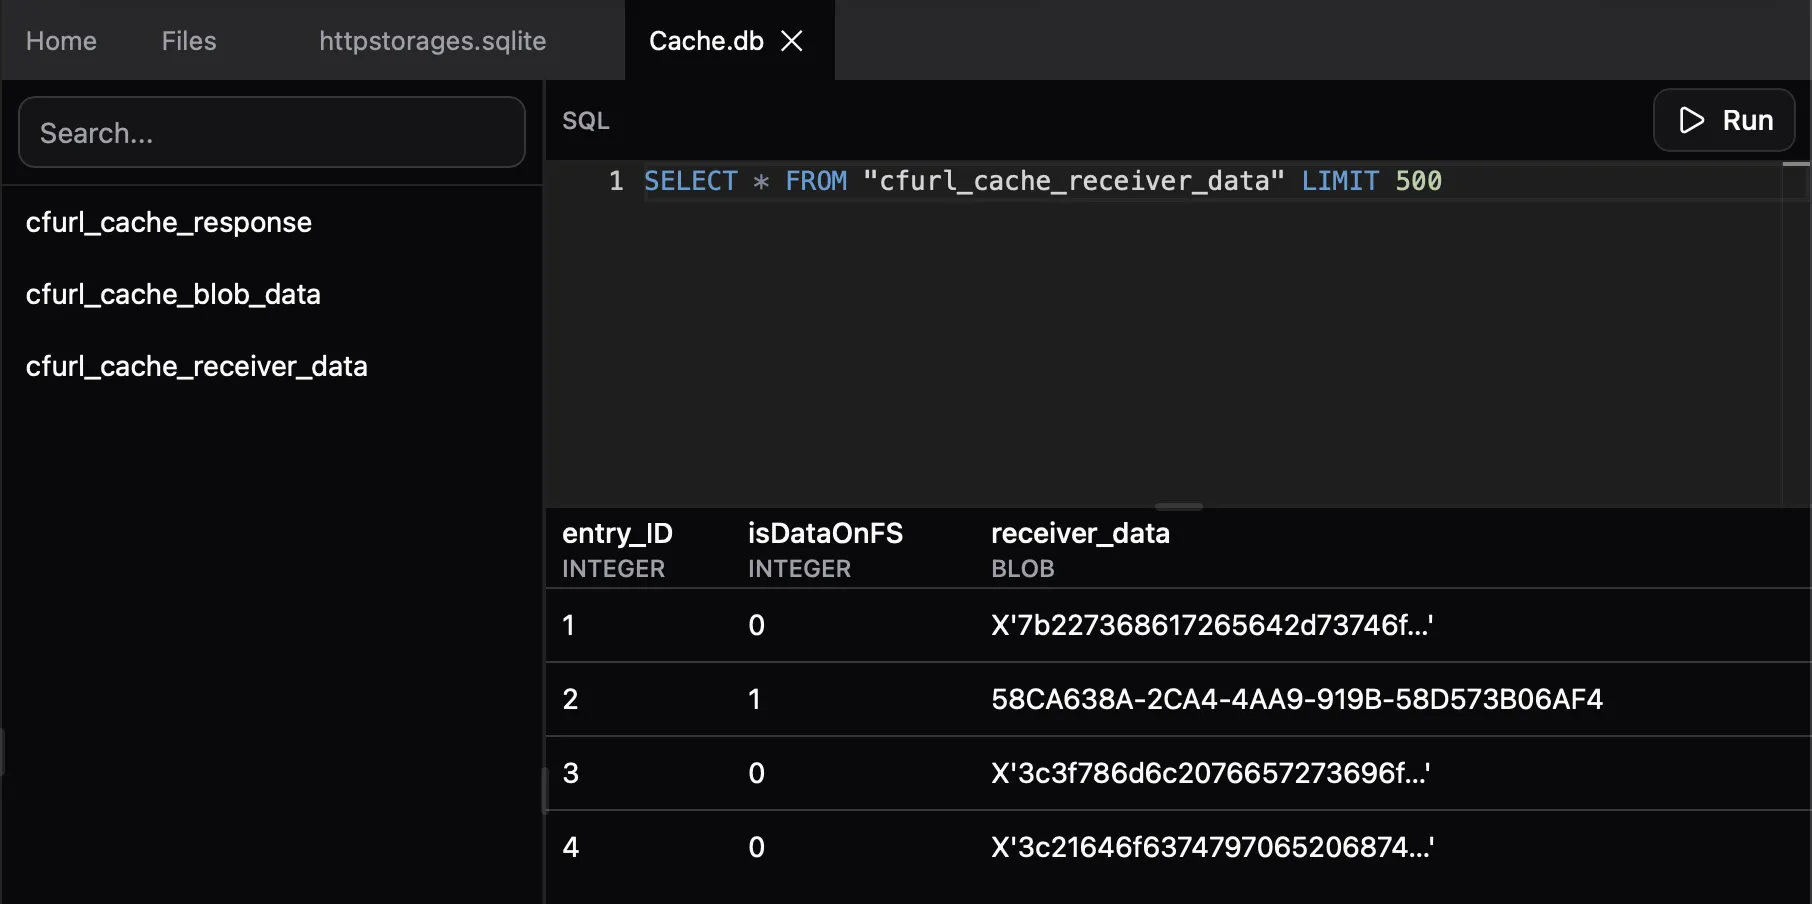Click the Search field in the sidebar

(x=271, y=132)
